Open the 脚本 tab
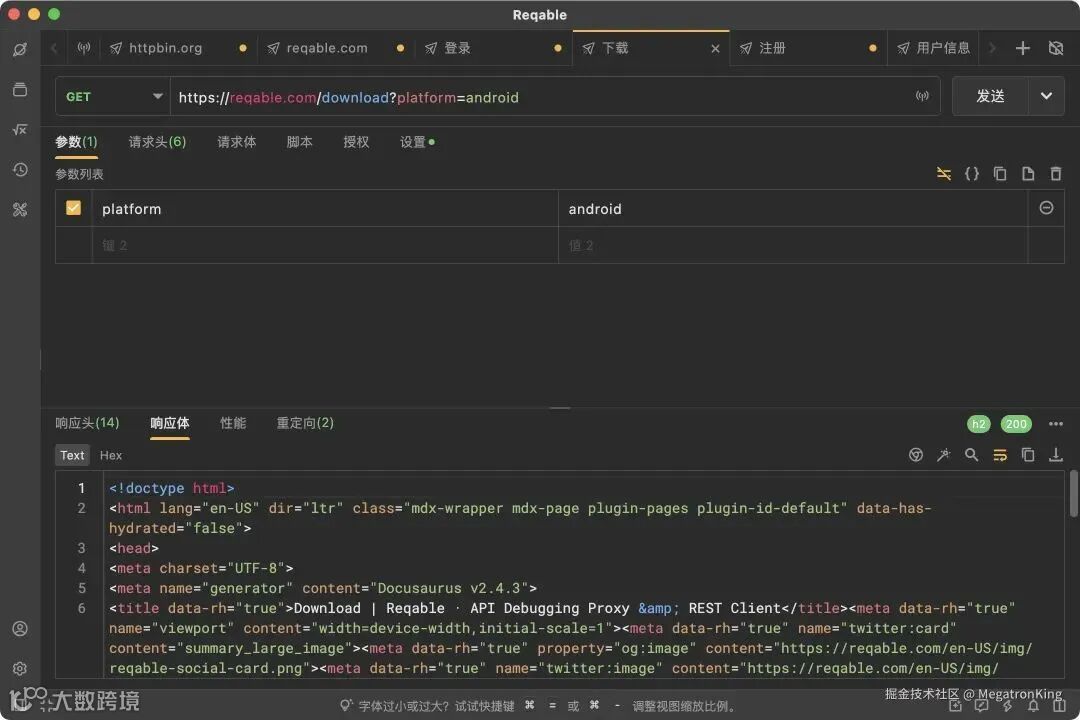This screenshot has width=1080, height=720. click(299, 142)
